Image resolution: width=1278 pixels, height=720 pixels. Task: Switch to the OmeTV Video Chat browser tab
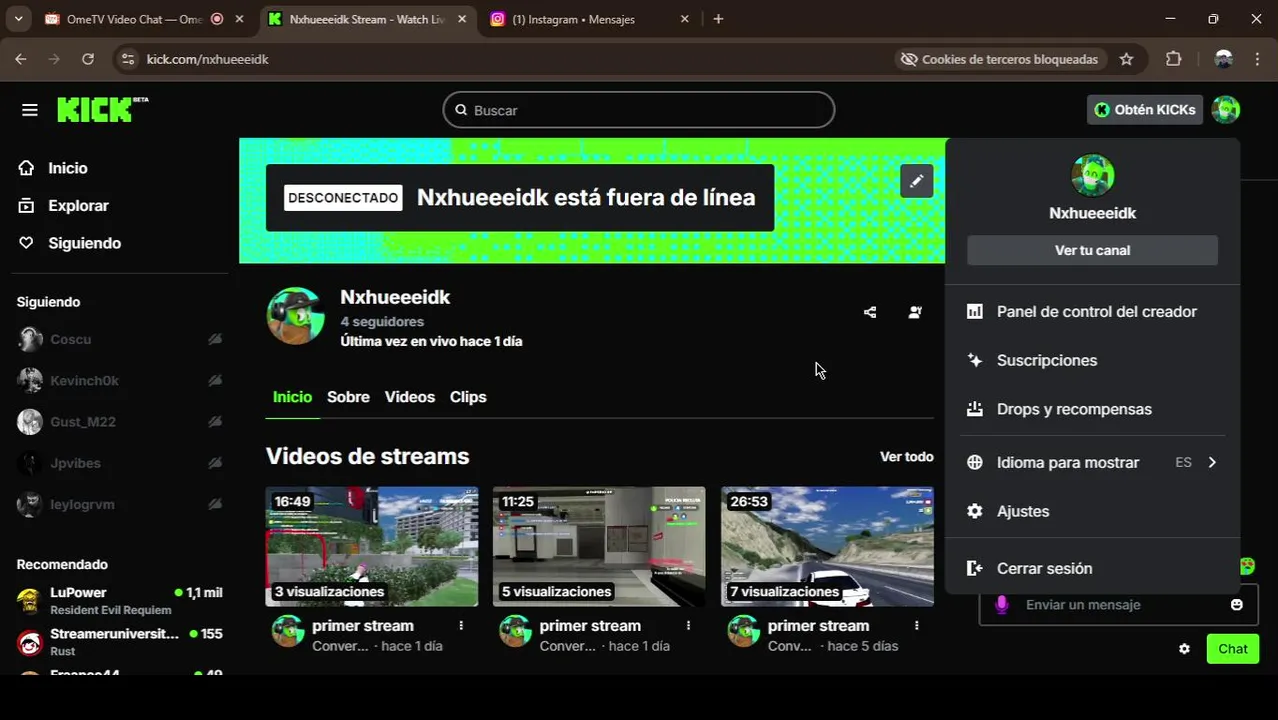133,19
